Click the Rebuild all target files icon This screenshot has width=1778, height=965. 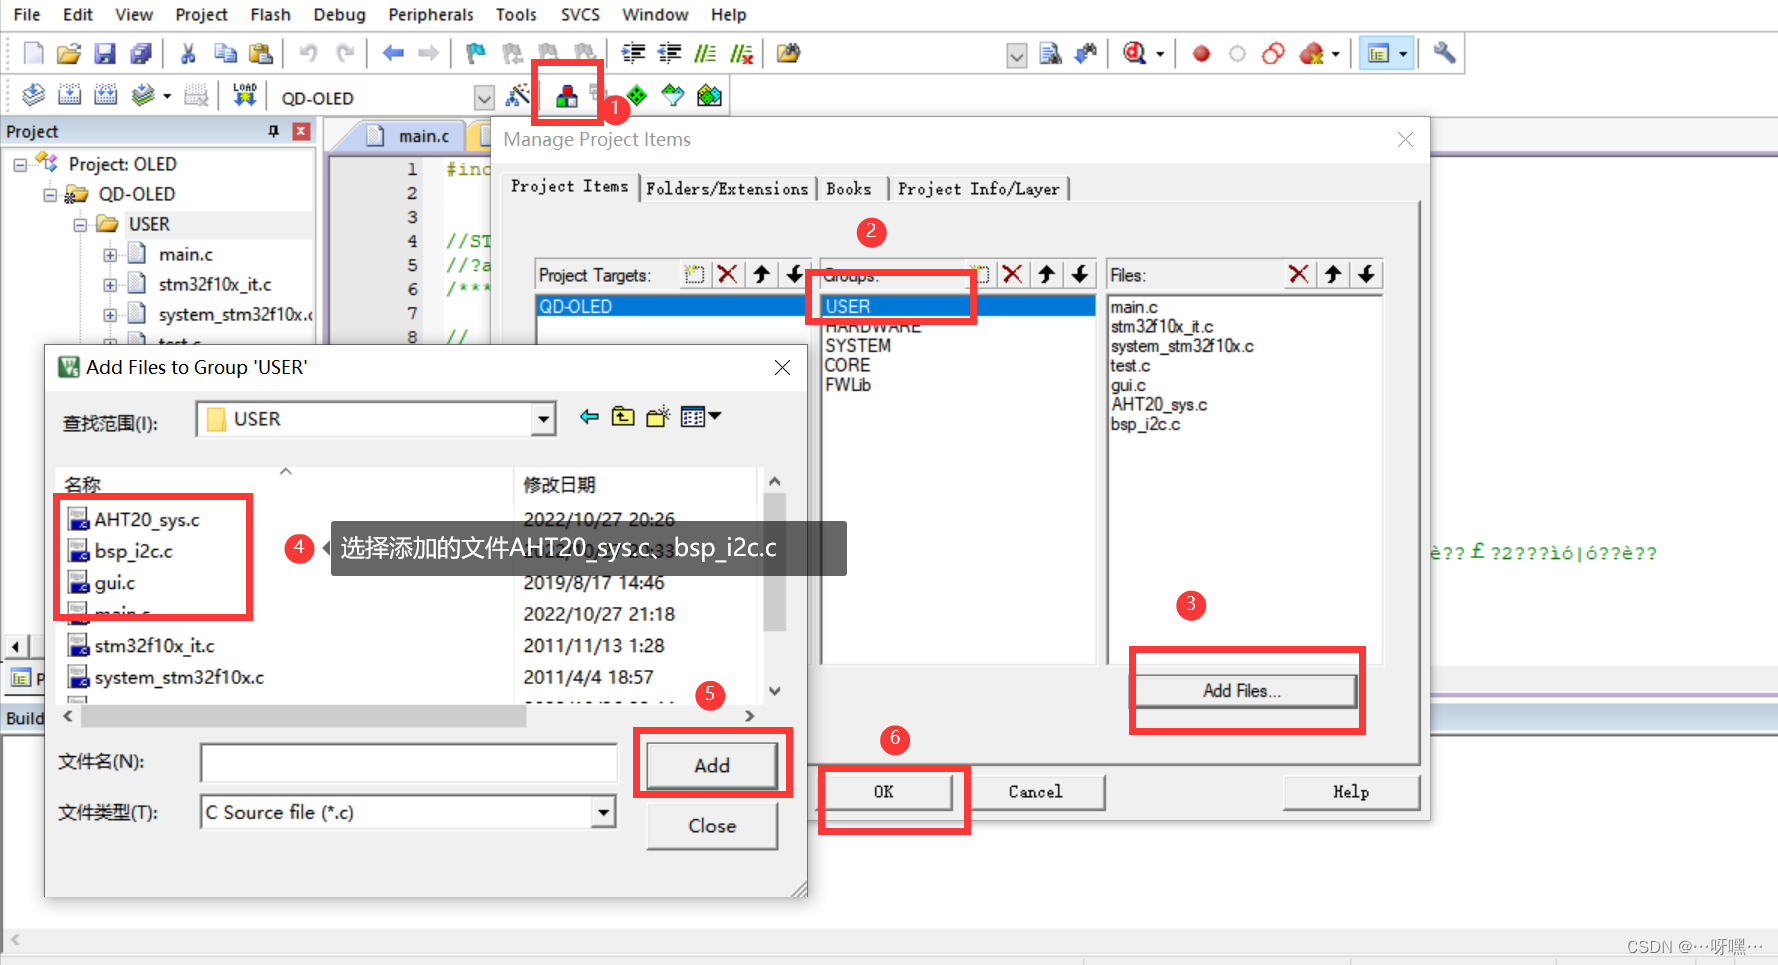(105, 95)
